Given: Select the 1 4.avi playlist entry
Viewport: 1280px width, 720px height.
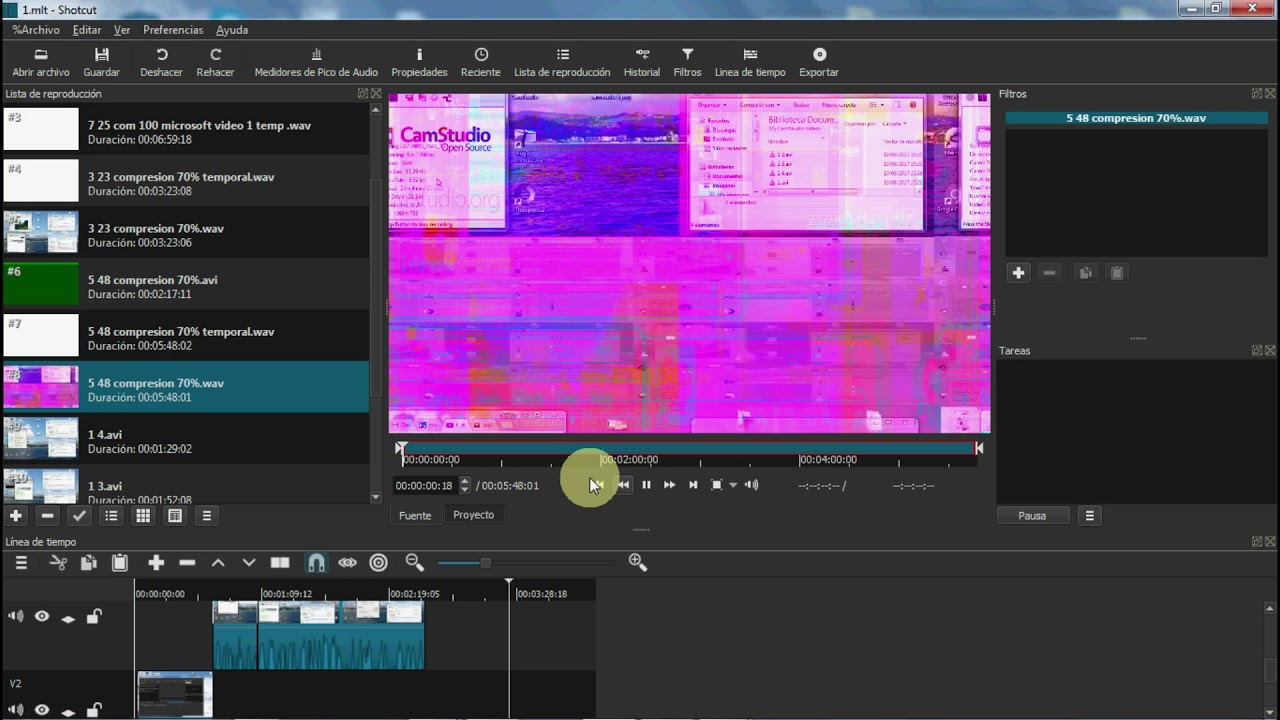Looking at the screenshot, I should [186, 439].
